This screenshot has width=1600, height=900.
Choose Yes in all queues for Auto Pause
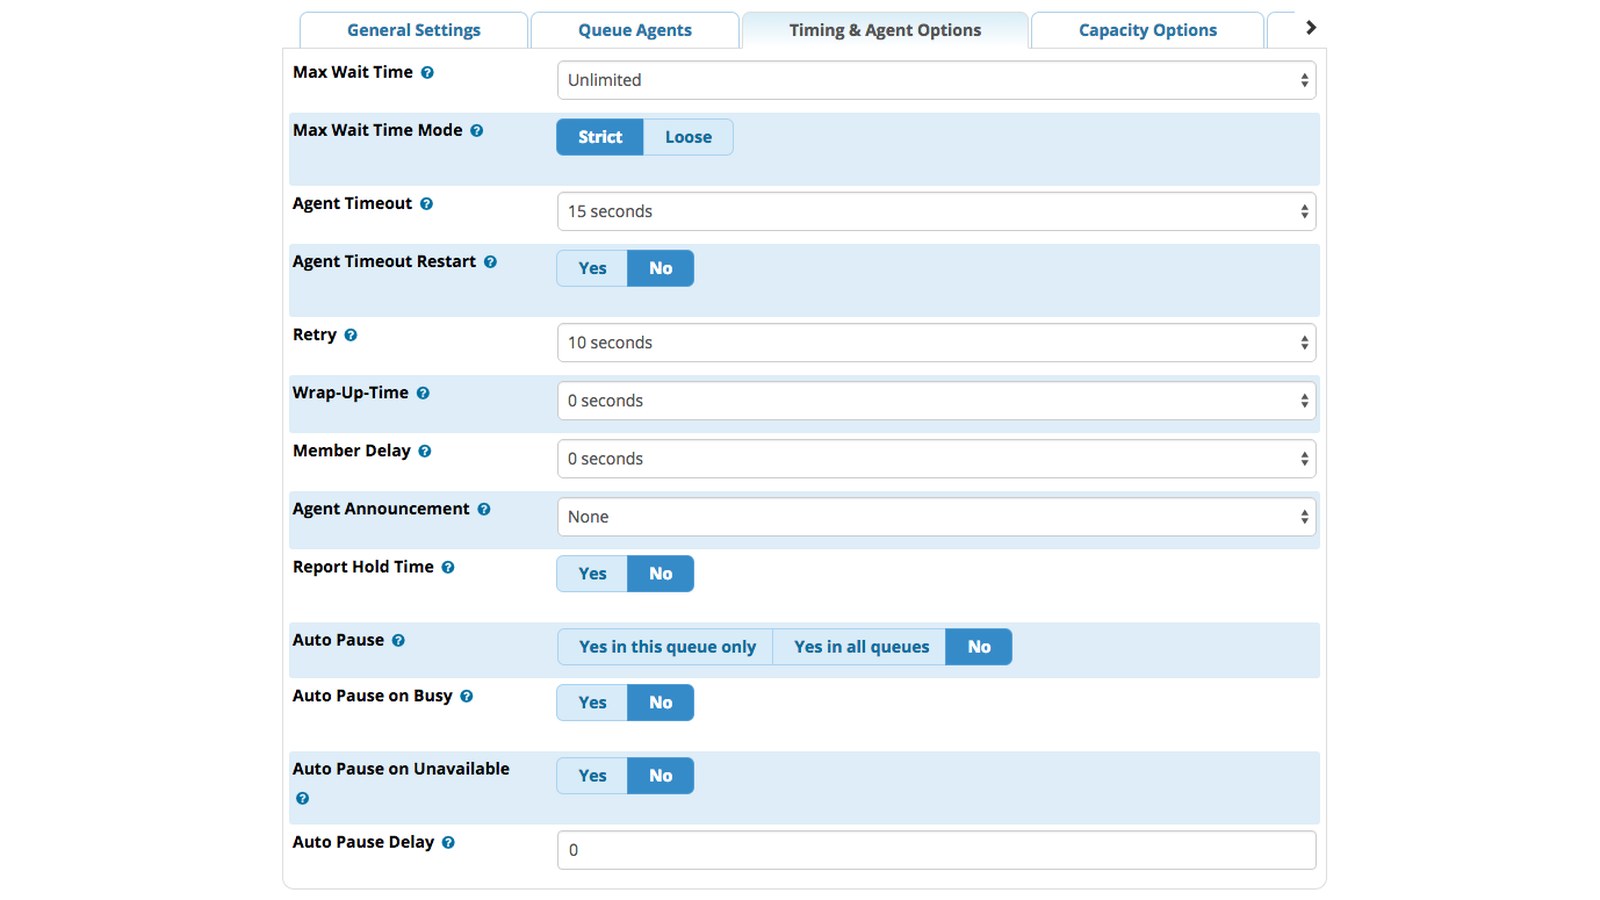tap(861, 647)
